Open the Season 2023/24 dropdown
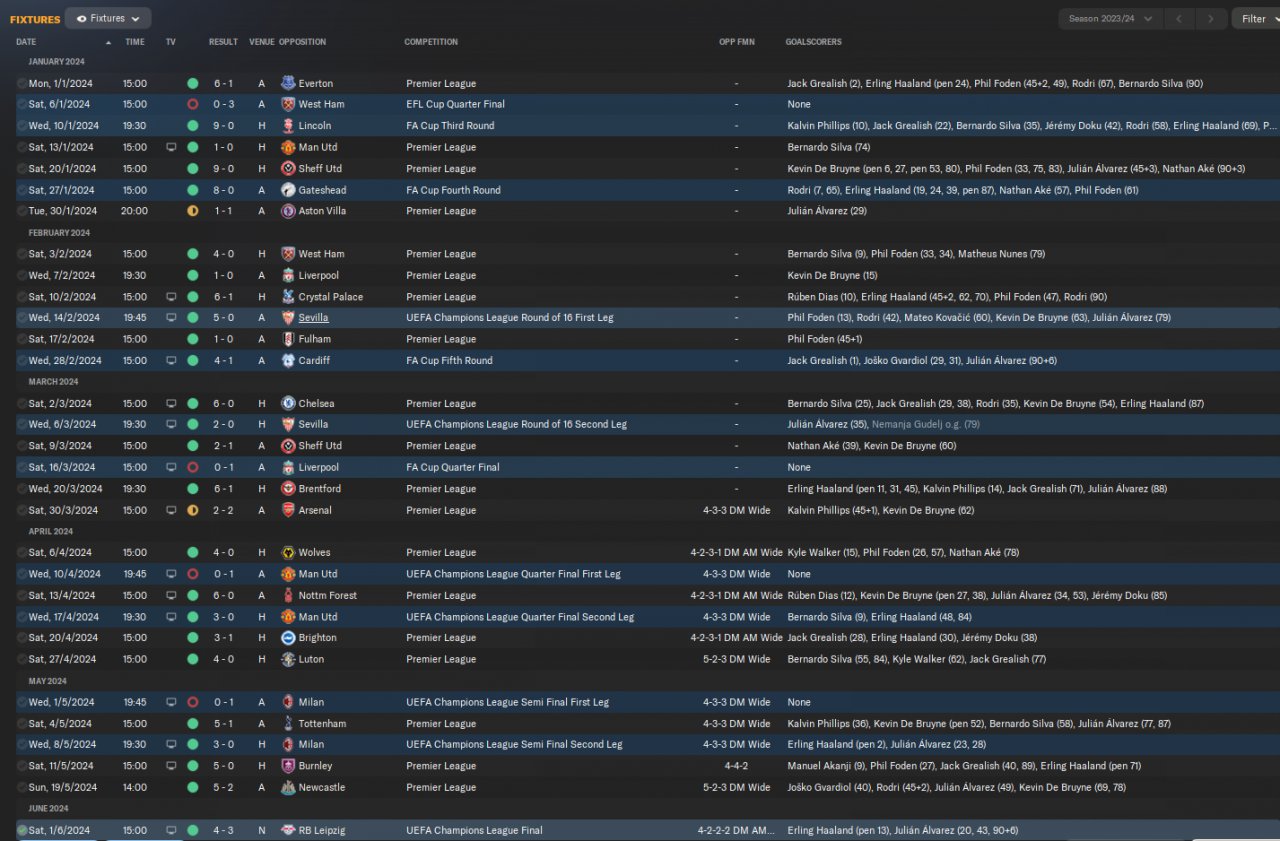The image size is (1280, 841). point(1110,19)
